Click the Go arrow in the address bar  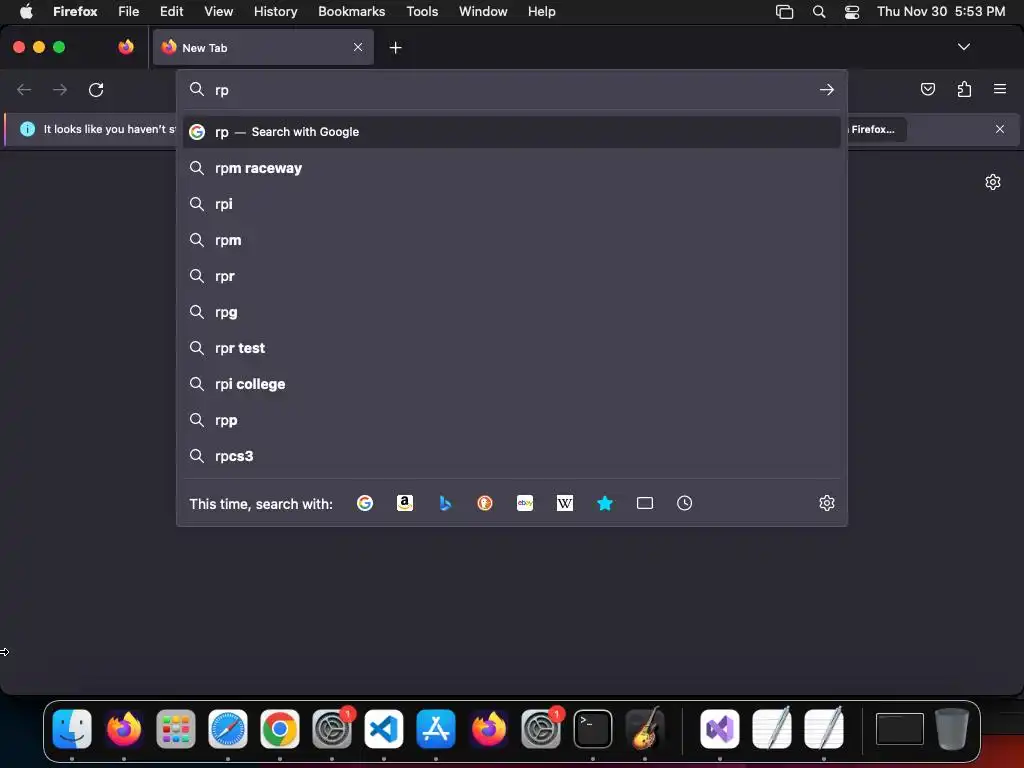tap(827, 89)
